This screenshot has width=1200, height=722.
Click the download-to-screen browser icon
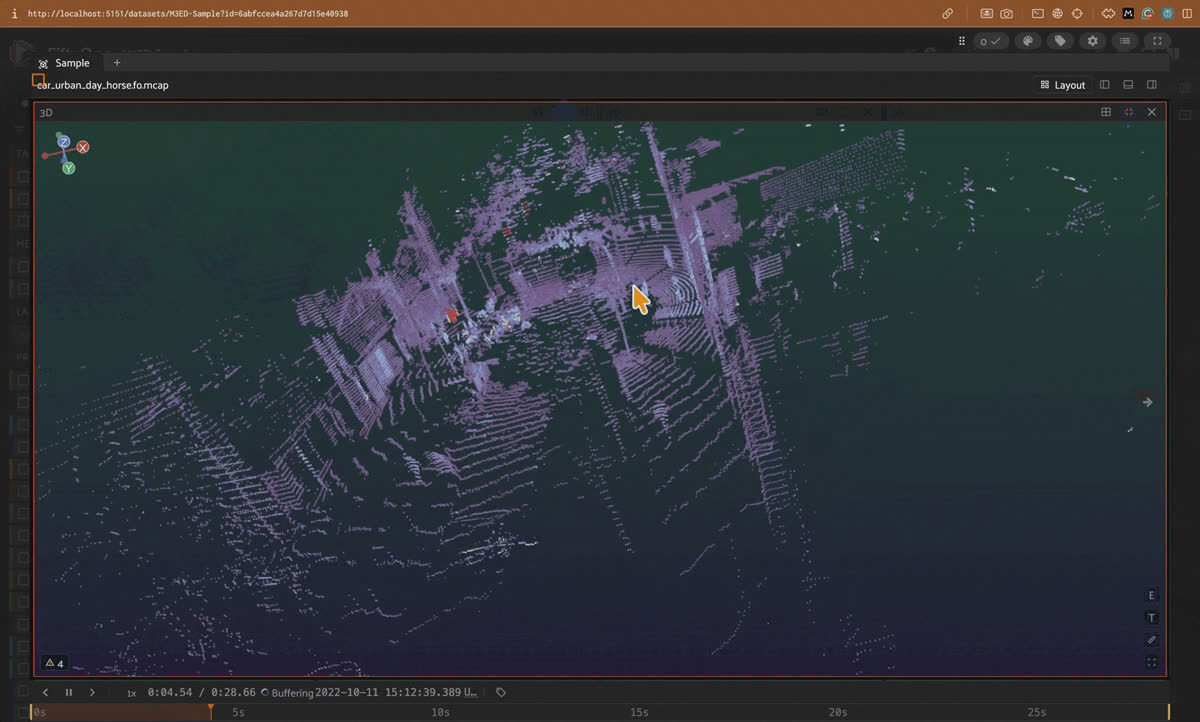click(x=987, y=14)
